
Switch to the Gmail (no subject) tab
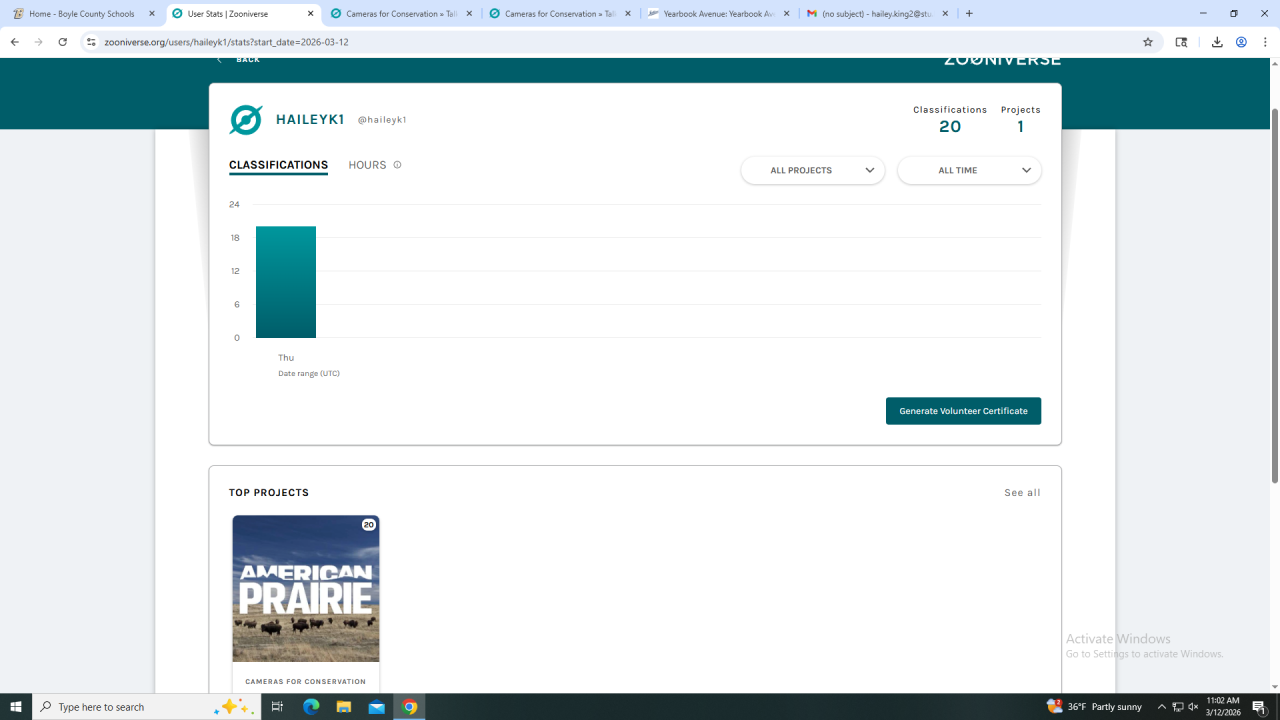click(877, 14)
